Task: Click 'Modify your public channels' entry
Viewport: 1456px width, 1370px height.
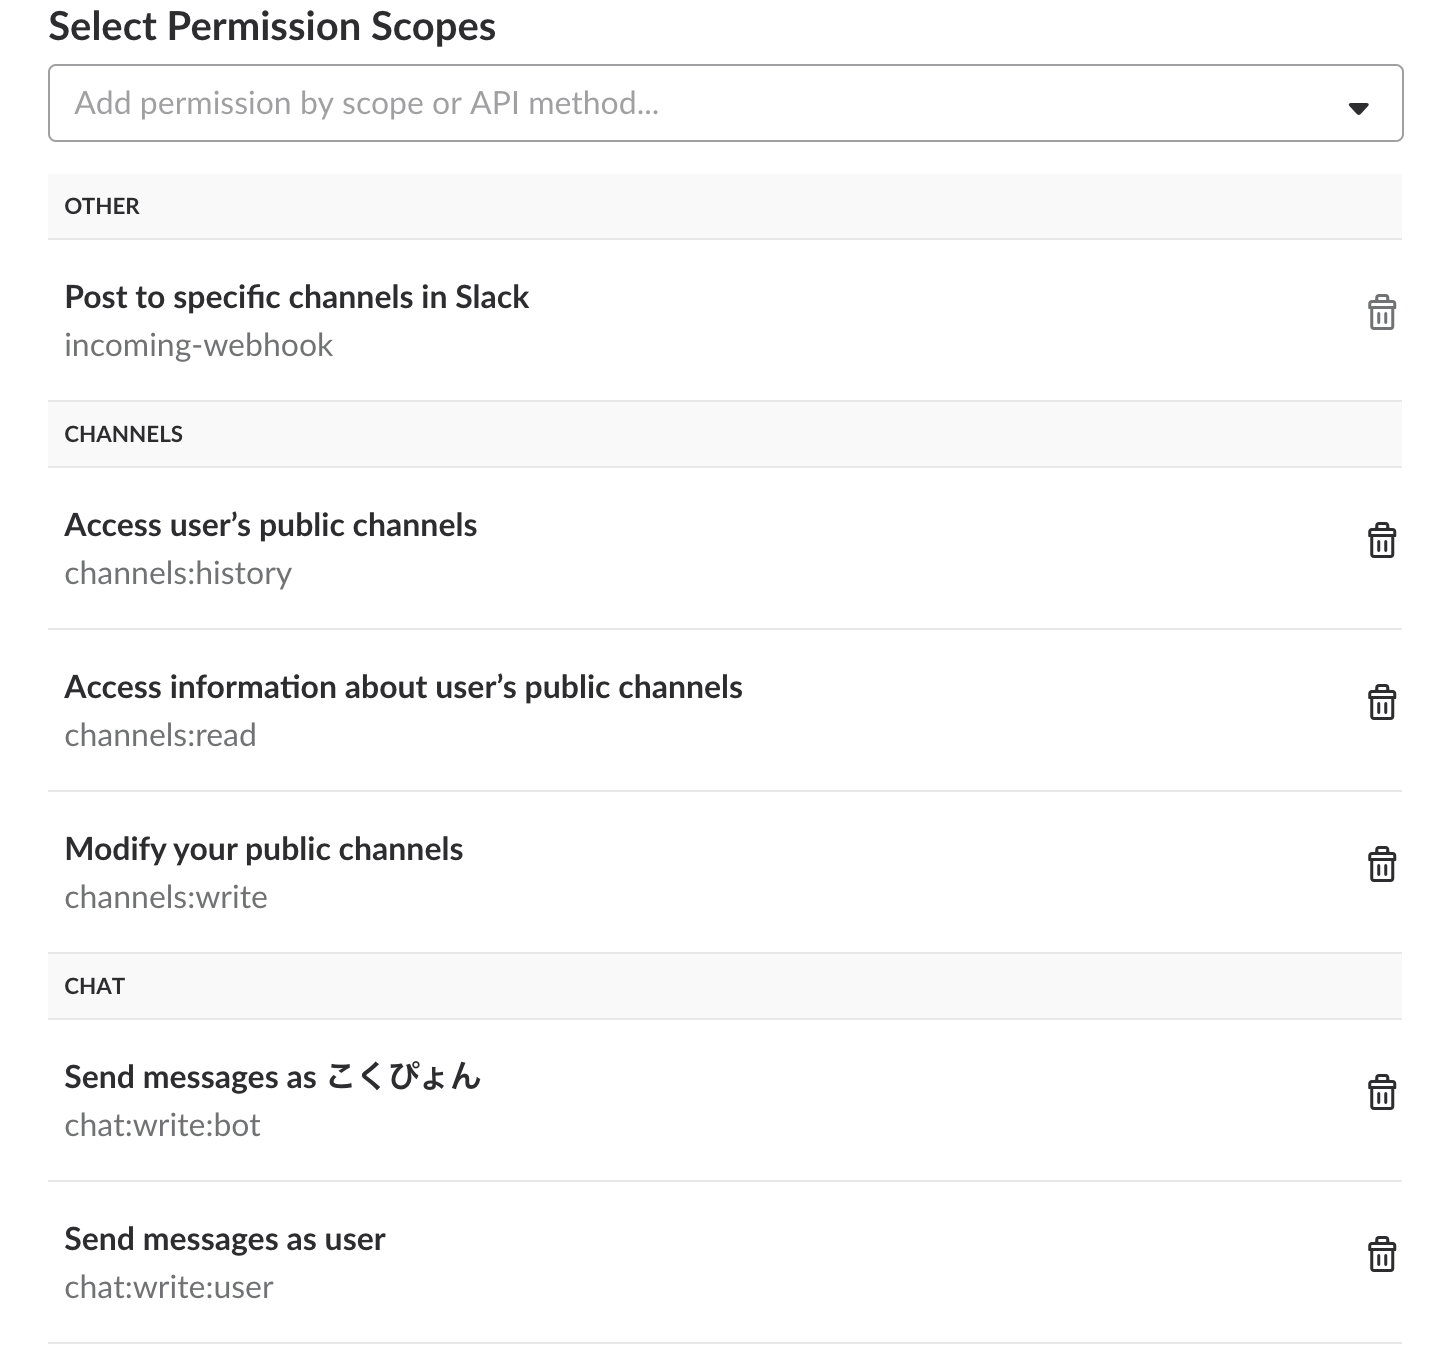Action: point(264,849)
